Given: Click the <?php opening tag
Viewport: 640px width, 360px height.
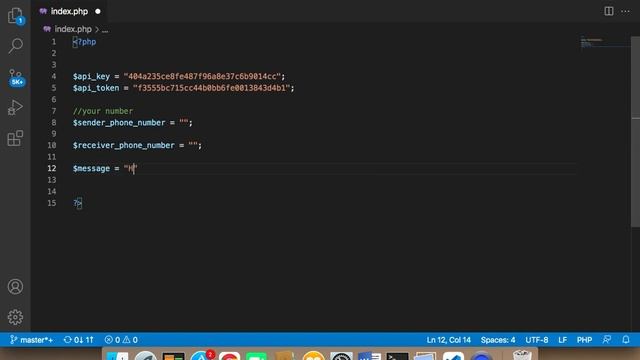Looking at the screenshot, I should (x=84, y=42).
